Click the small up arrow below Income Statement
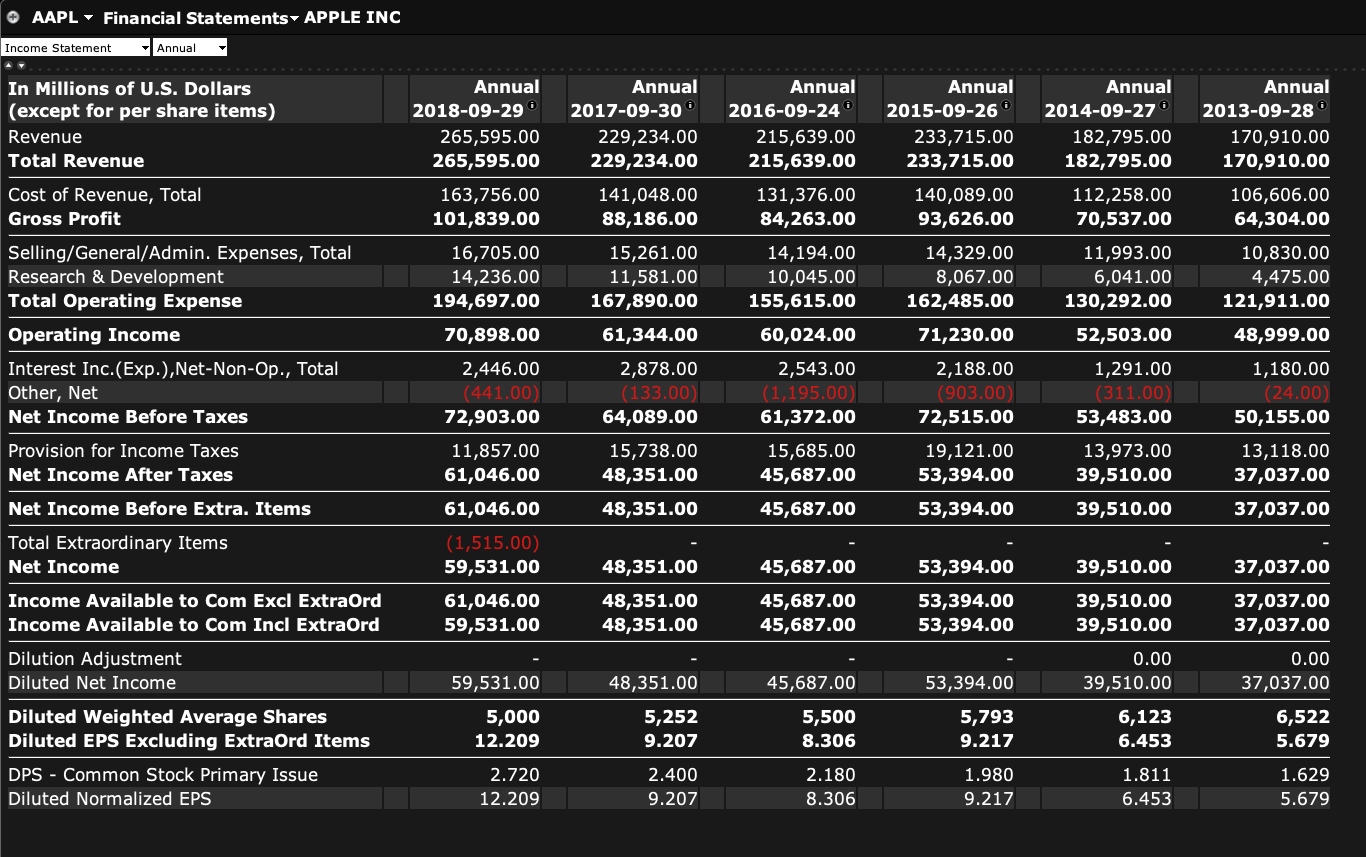The height and width of the screenshot is (857, 1366). point(8,65)
